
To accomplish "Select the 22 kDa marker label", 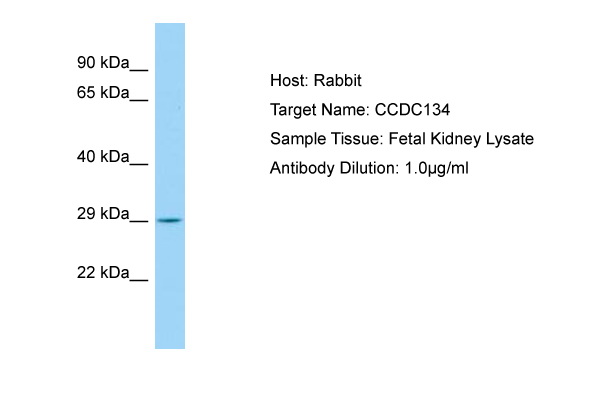I will (103, 273).
